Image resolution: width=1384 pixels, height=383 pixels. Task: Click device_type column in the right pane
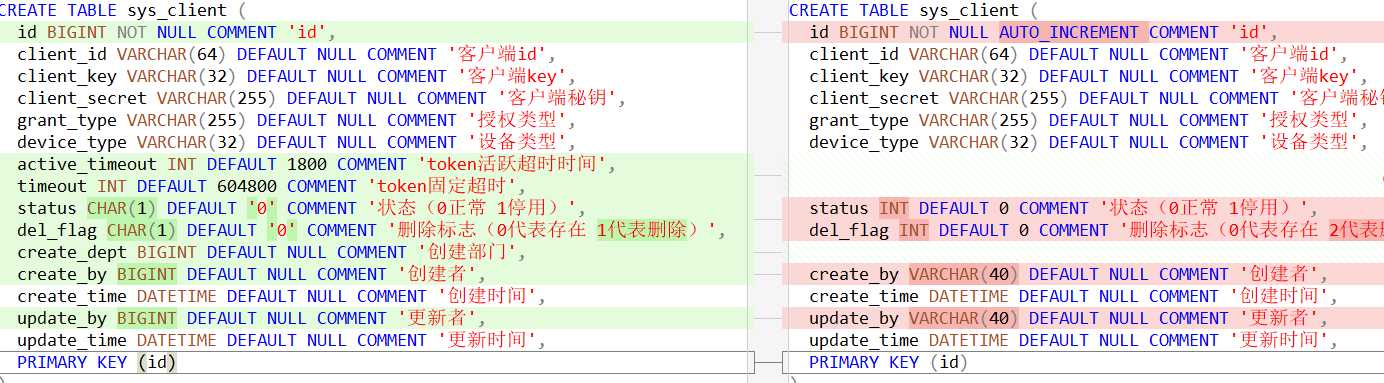864,142
